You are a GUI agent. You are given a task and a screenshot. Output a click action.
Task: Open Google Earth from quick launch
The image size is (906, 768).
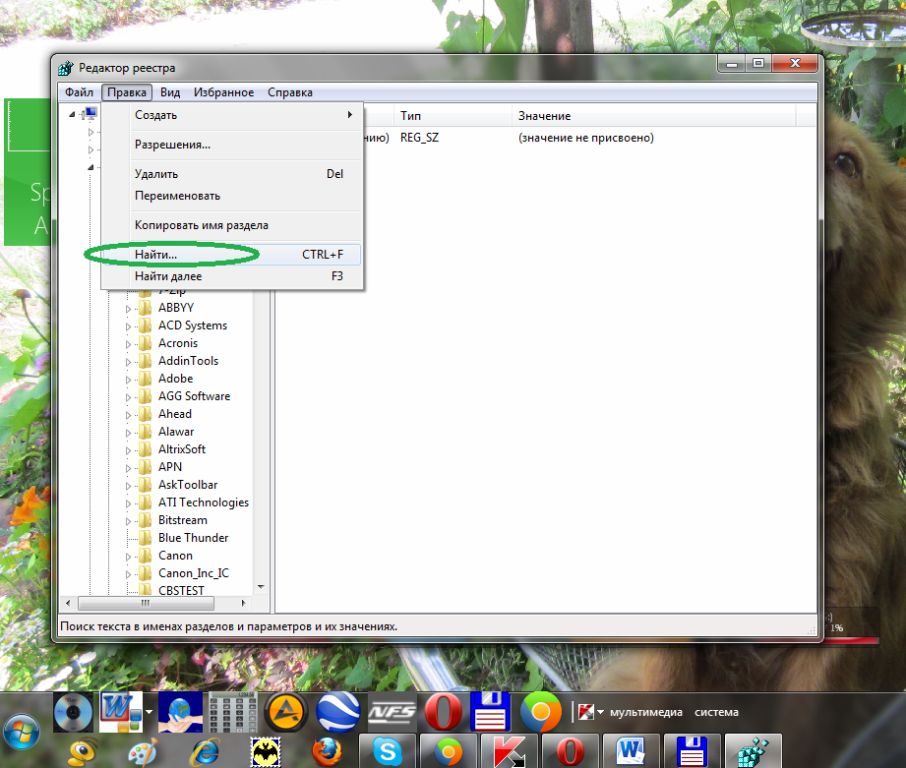pos(338,712)
